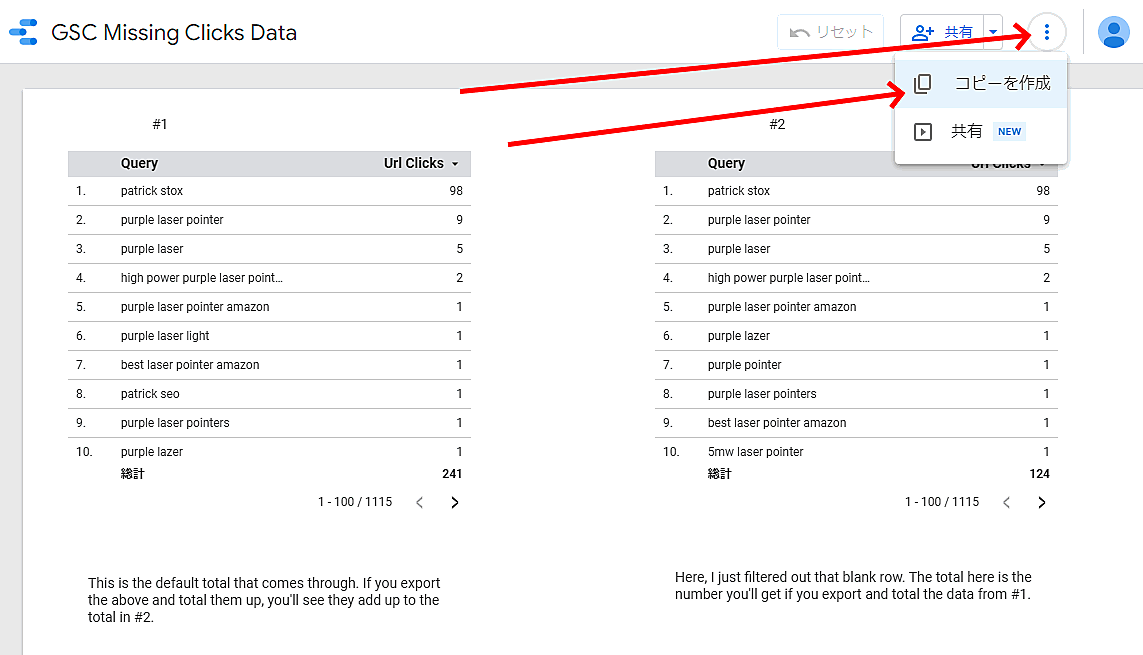Go to previous page in table #1
Image resolution: width=1143 pixels, height=655 pixels.
tap(420, 502)
